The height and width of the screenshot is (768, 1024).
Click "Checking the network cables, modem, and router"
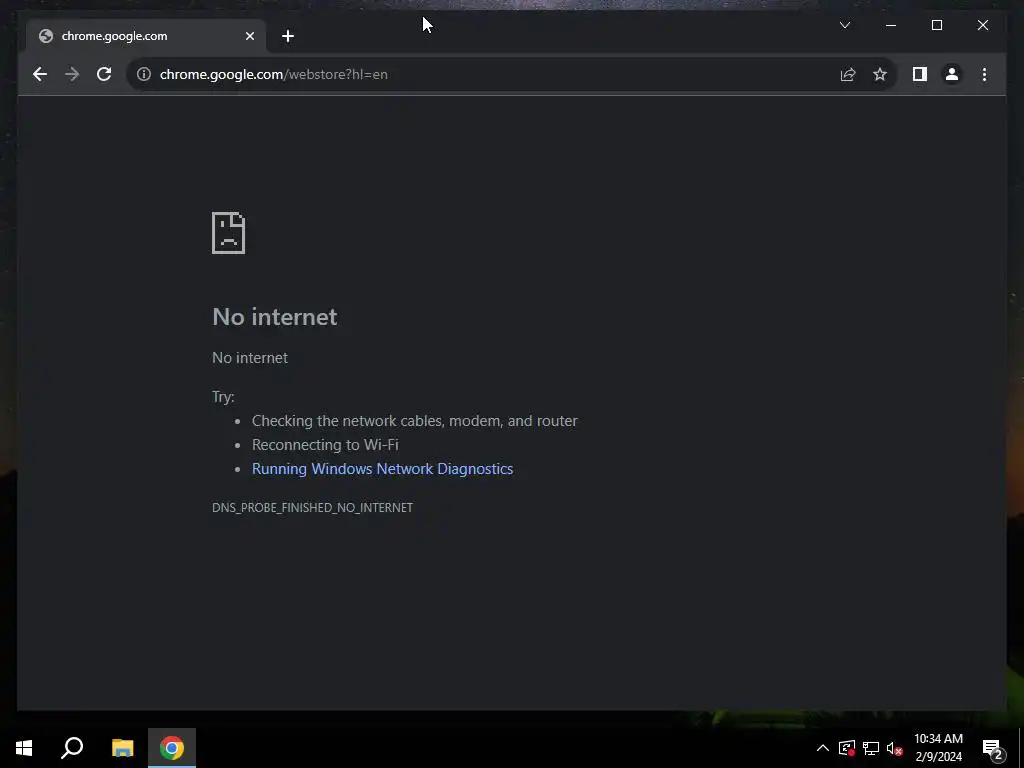[415, 421]
